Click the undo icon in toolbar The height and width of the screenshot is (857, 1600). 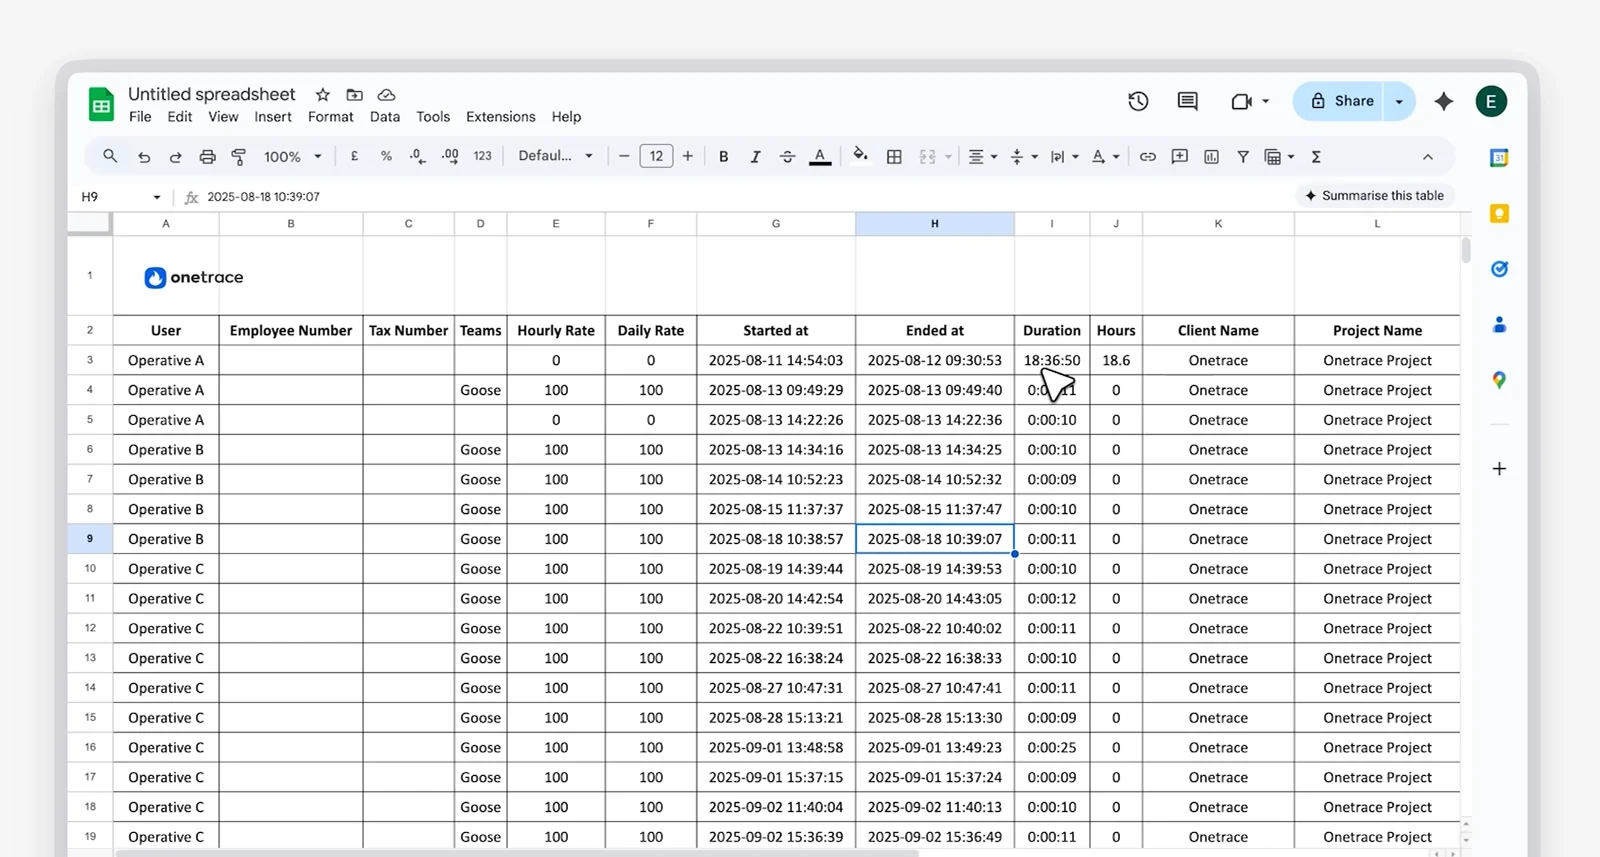pyautogui.click(x=144, y=157)
